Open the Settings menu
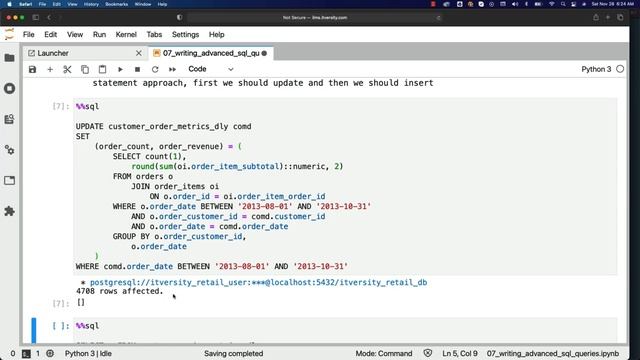640x360 pixels. click(x=185, y=35)
